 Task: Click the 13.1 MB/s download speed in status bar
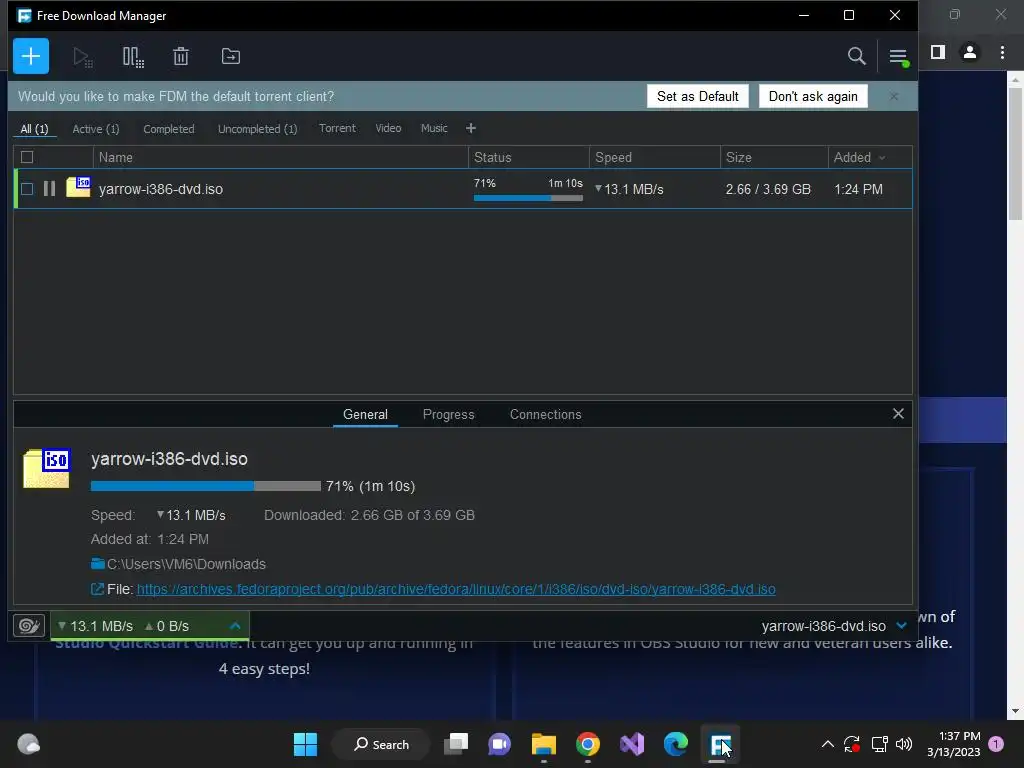pyautogui.click(x=95, y=626)
